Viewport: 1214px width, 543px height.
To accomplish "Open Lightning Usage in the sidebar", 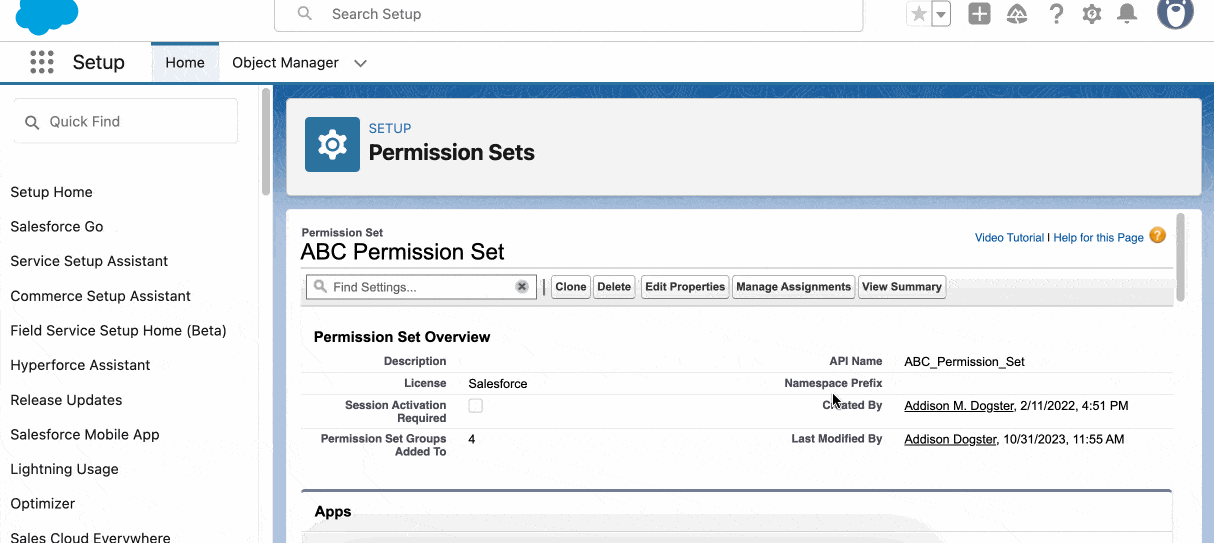I will click(x=64, y=469).
